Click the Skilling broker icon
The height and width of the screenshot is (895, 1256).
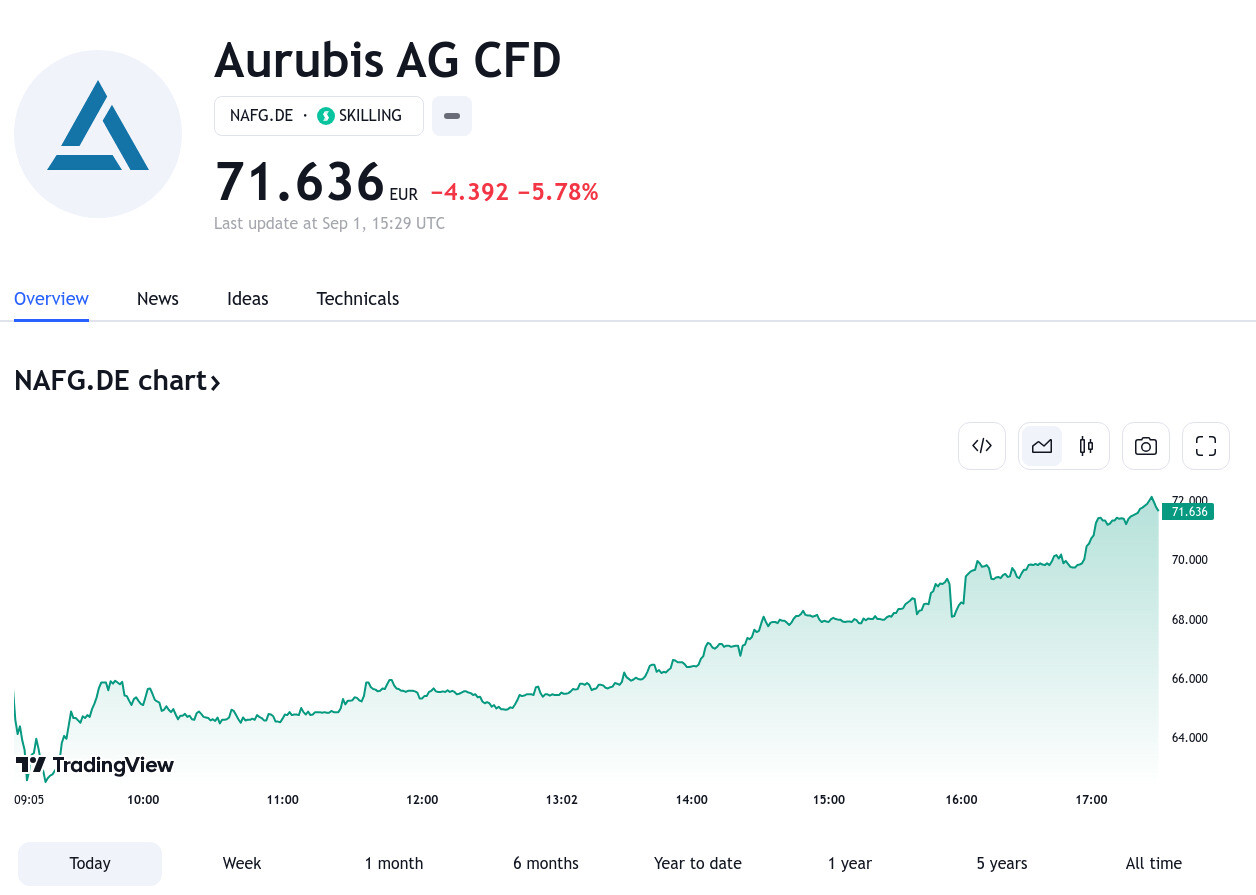[x=325, y=116]
